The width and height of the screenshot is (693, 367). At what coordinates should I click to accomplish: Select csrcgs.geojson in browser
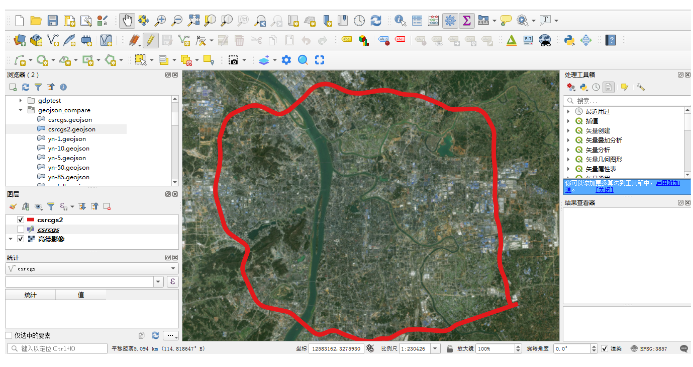tap(70, 120)
